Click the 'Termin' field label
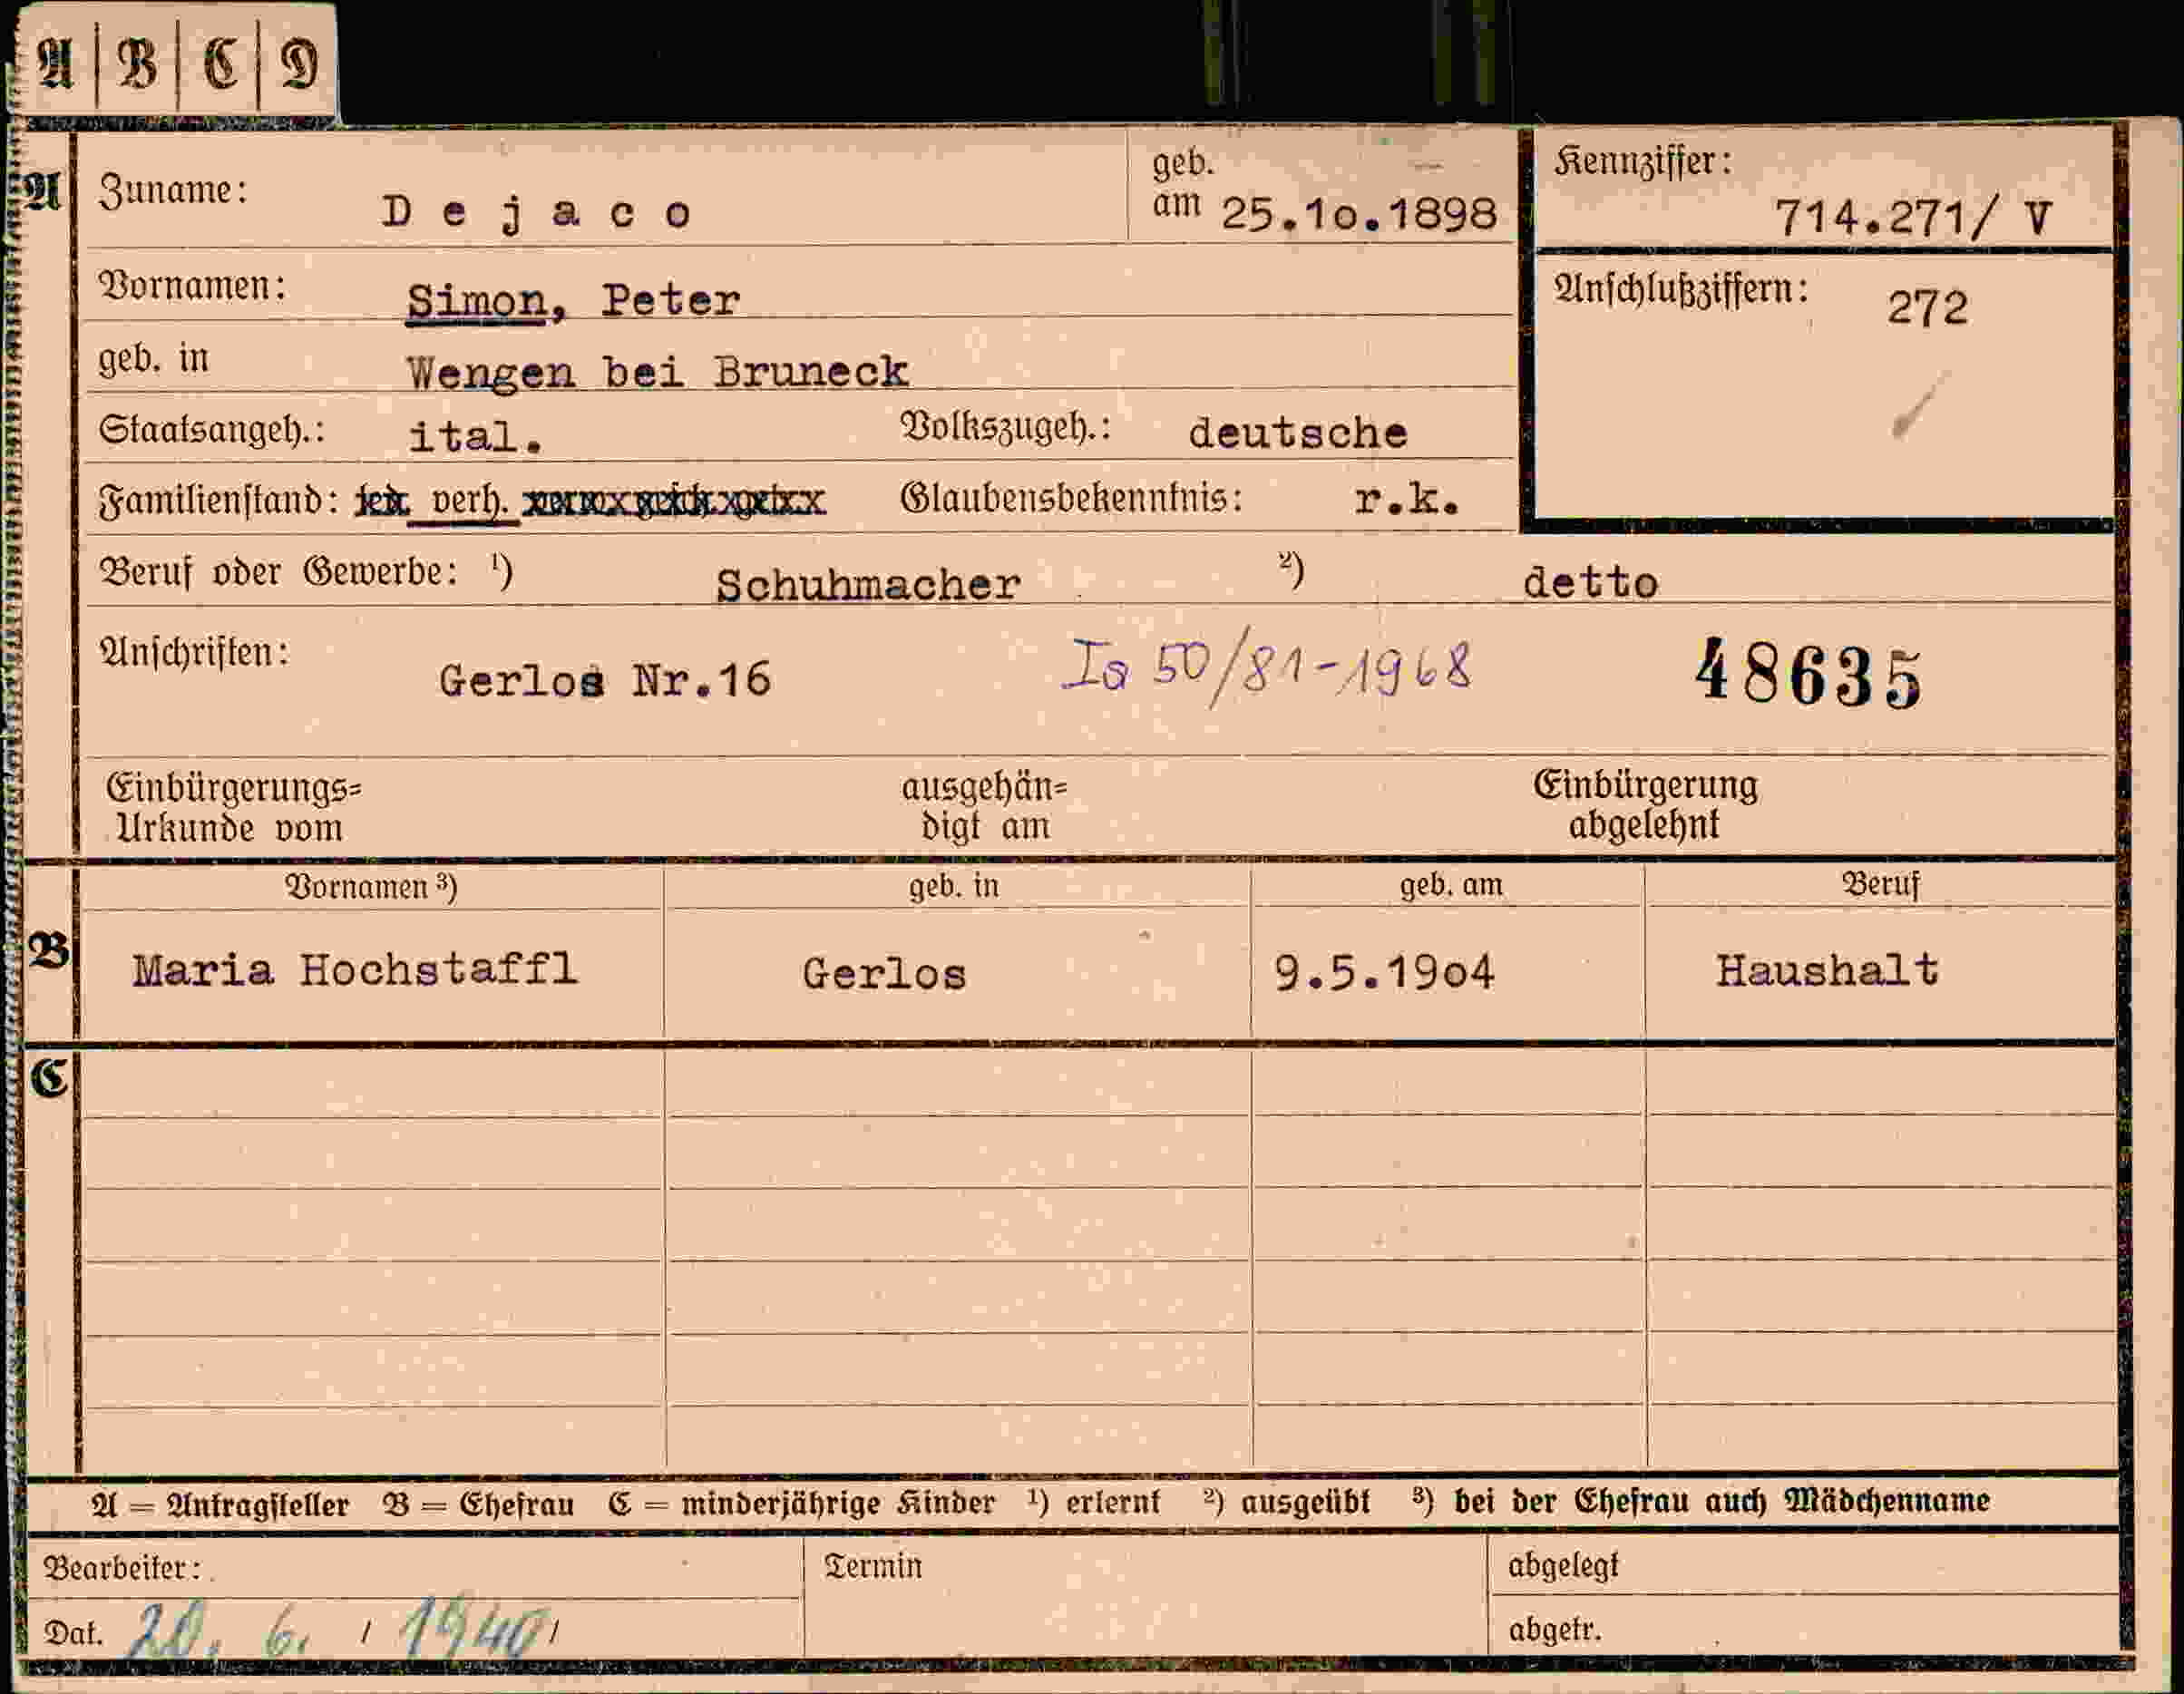The width and height of the screenshot is (2184, 1694). pyautogui.click(x=872, y=1566)
